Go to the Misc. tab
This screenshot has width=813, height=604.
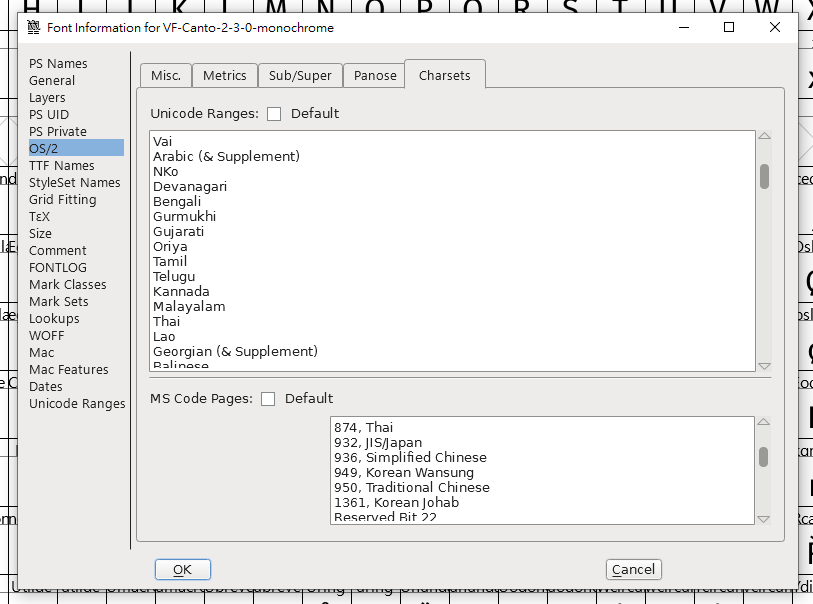(x=166, y=76)
